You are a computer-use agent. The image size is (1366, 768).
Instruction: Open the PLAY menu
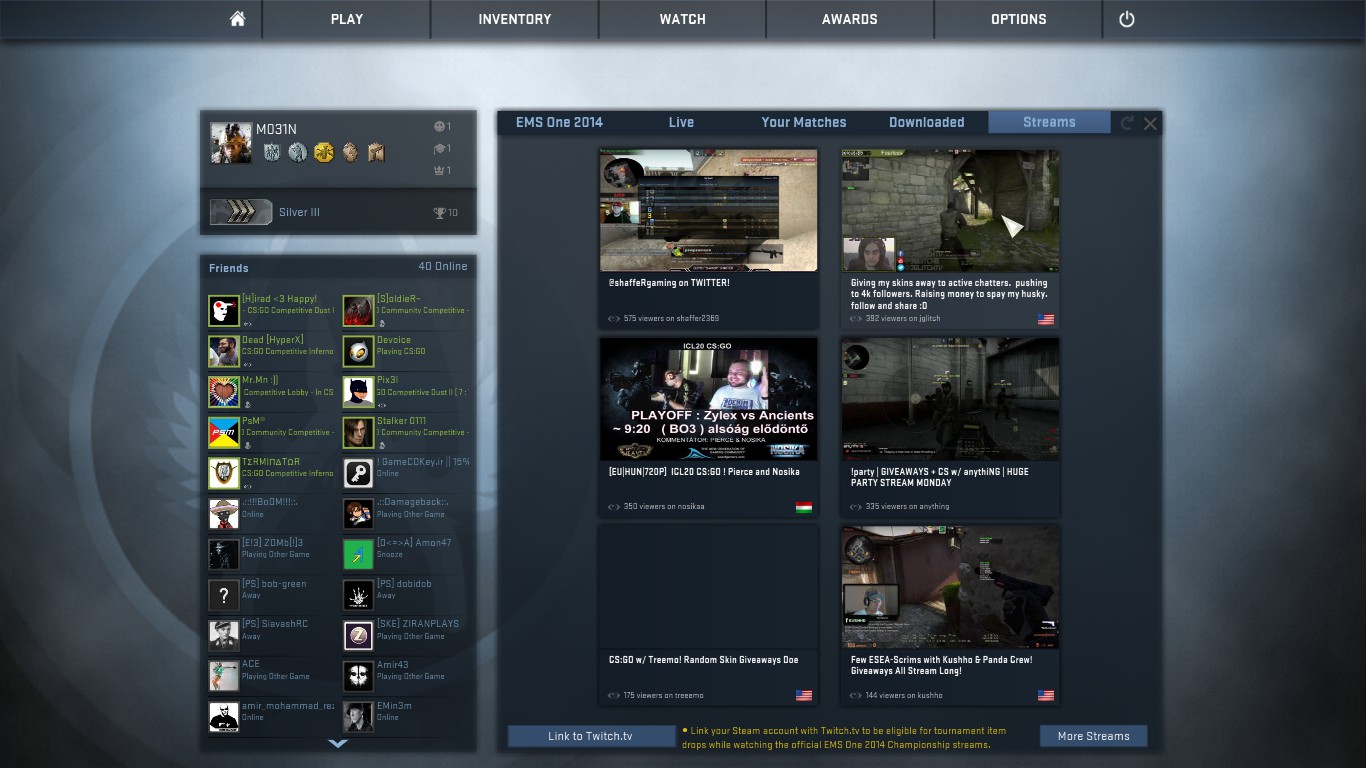point(346,19)
